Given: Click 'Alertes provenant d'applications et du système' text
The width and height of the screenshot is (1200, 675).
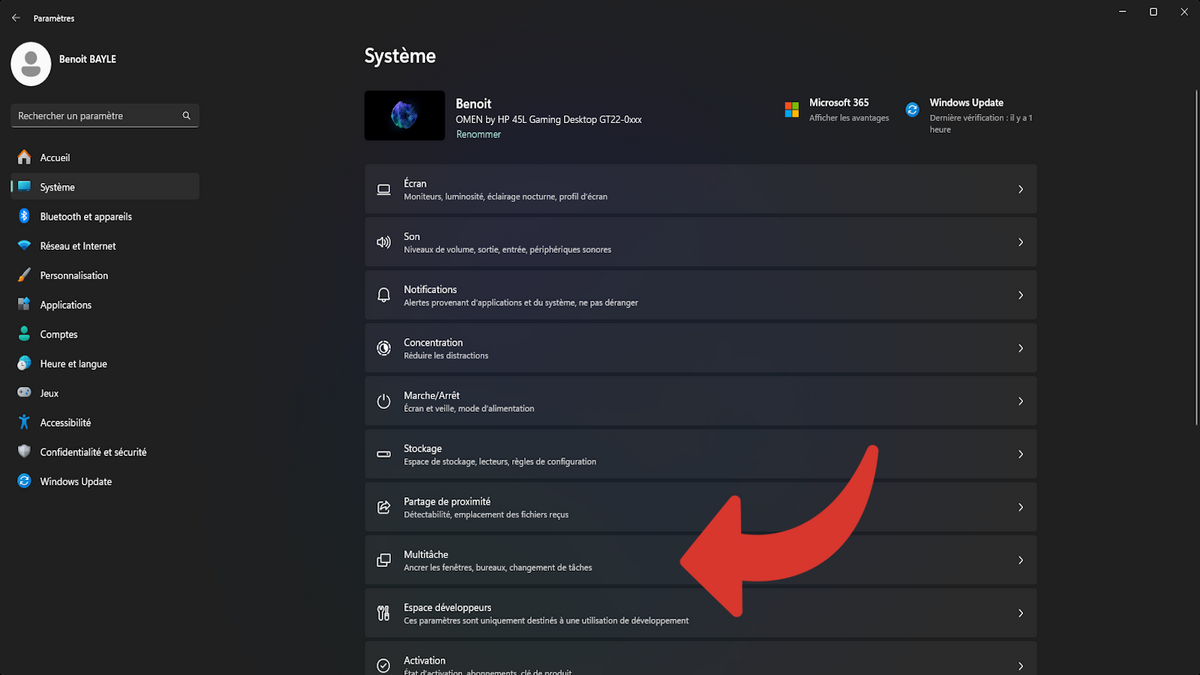Looking at the screenshot, I should 521,303.
